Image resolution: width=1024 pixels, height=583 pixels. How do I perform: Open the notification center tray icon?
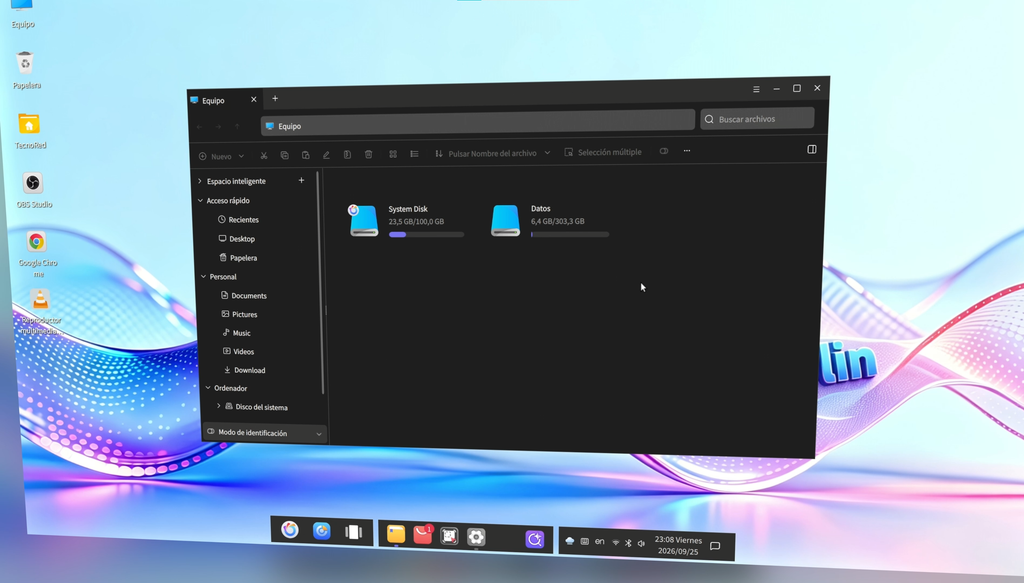(x=715, y=546)
